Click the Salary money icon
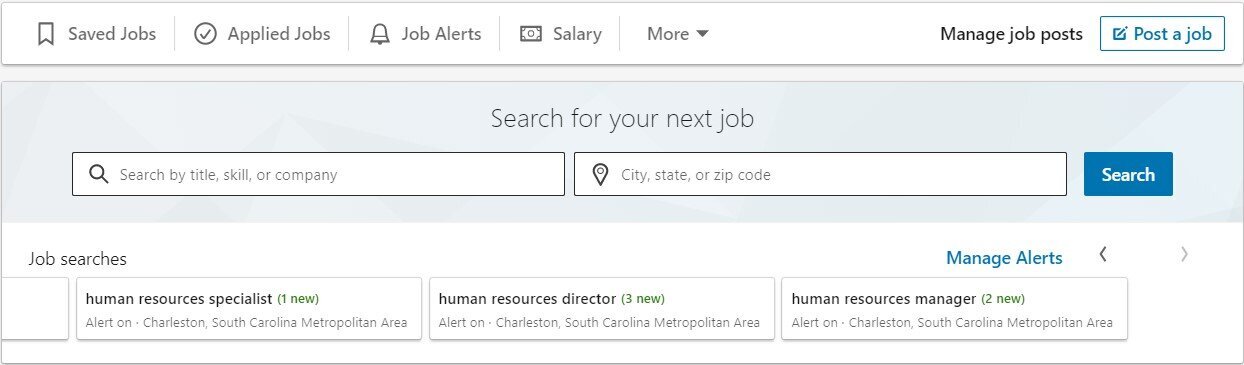The image size is (1244, 365). click(x=531, y=34)
